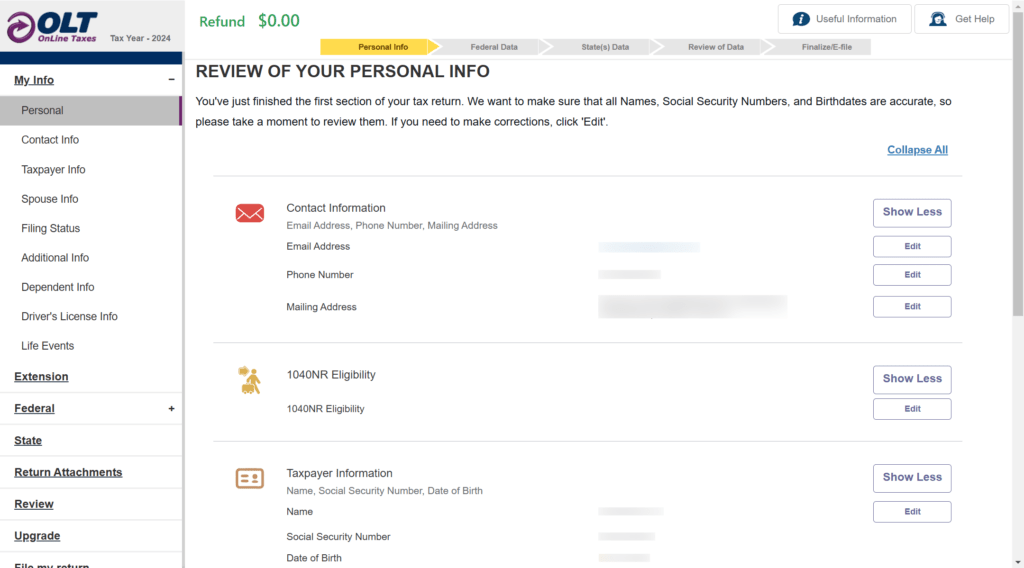Go to the Federal Data step tab

tap(494, 47)
